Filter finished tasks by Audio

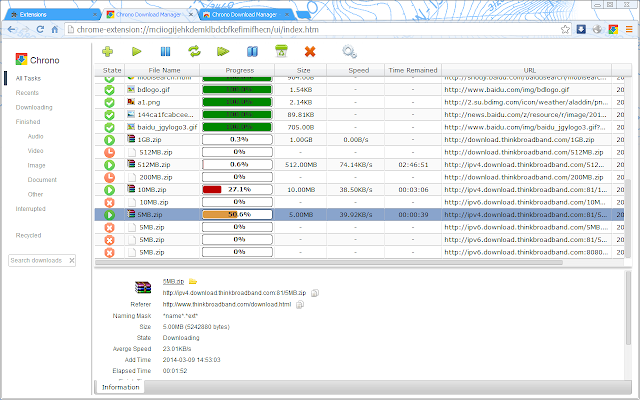(36, 136)
